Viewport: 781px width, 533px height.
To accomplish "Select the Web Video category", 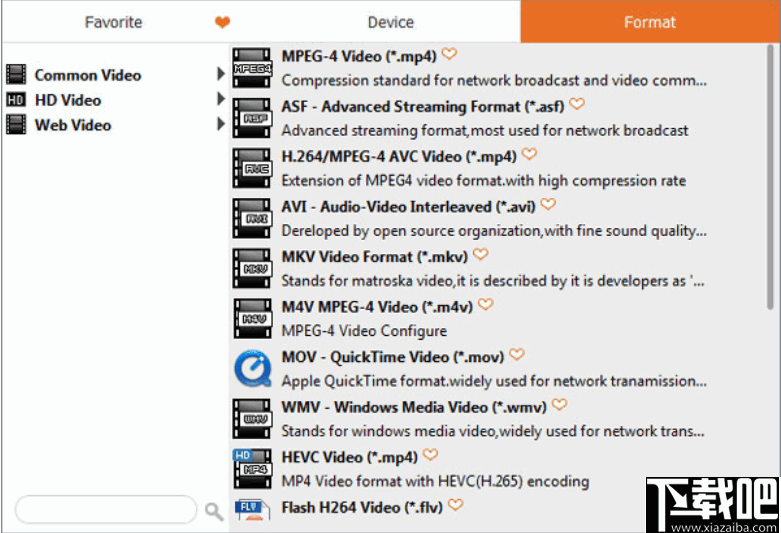I will (73, 125).
